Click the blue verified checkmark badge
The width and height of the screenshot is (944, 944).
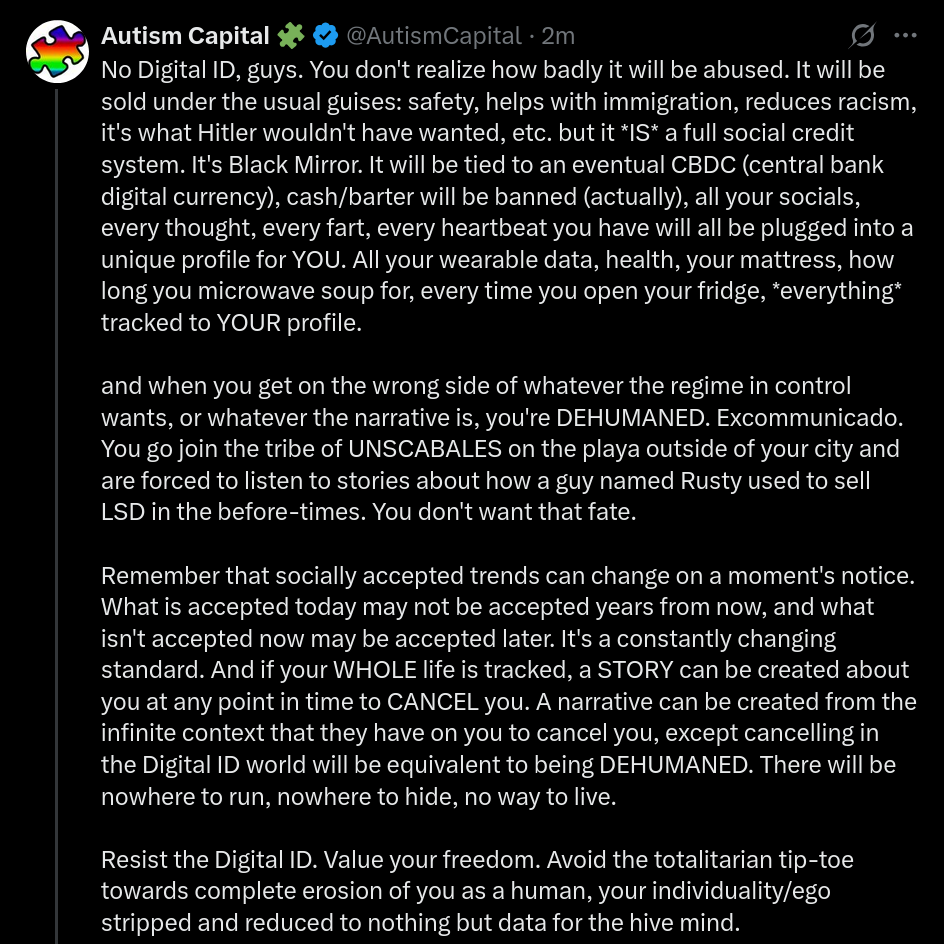(x=325, y=36)
